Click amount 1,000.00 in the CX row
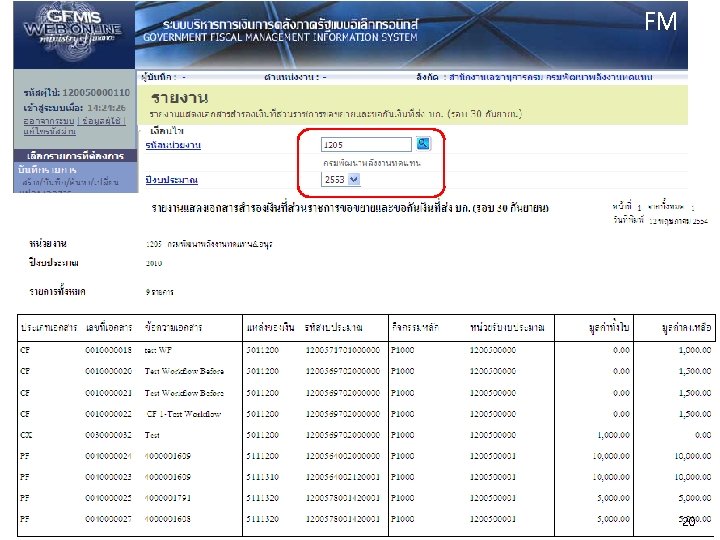720x540 pixels. point(613,435)
